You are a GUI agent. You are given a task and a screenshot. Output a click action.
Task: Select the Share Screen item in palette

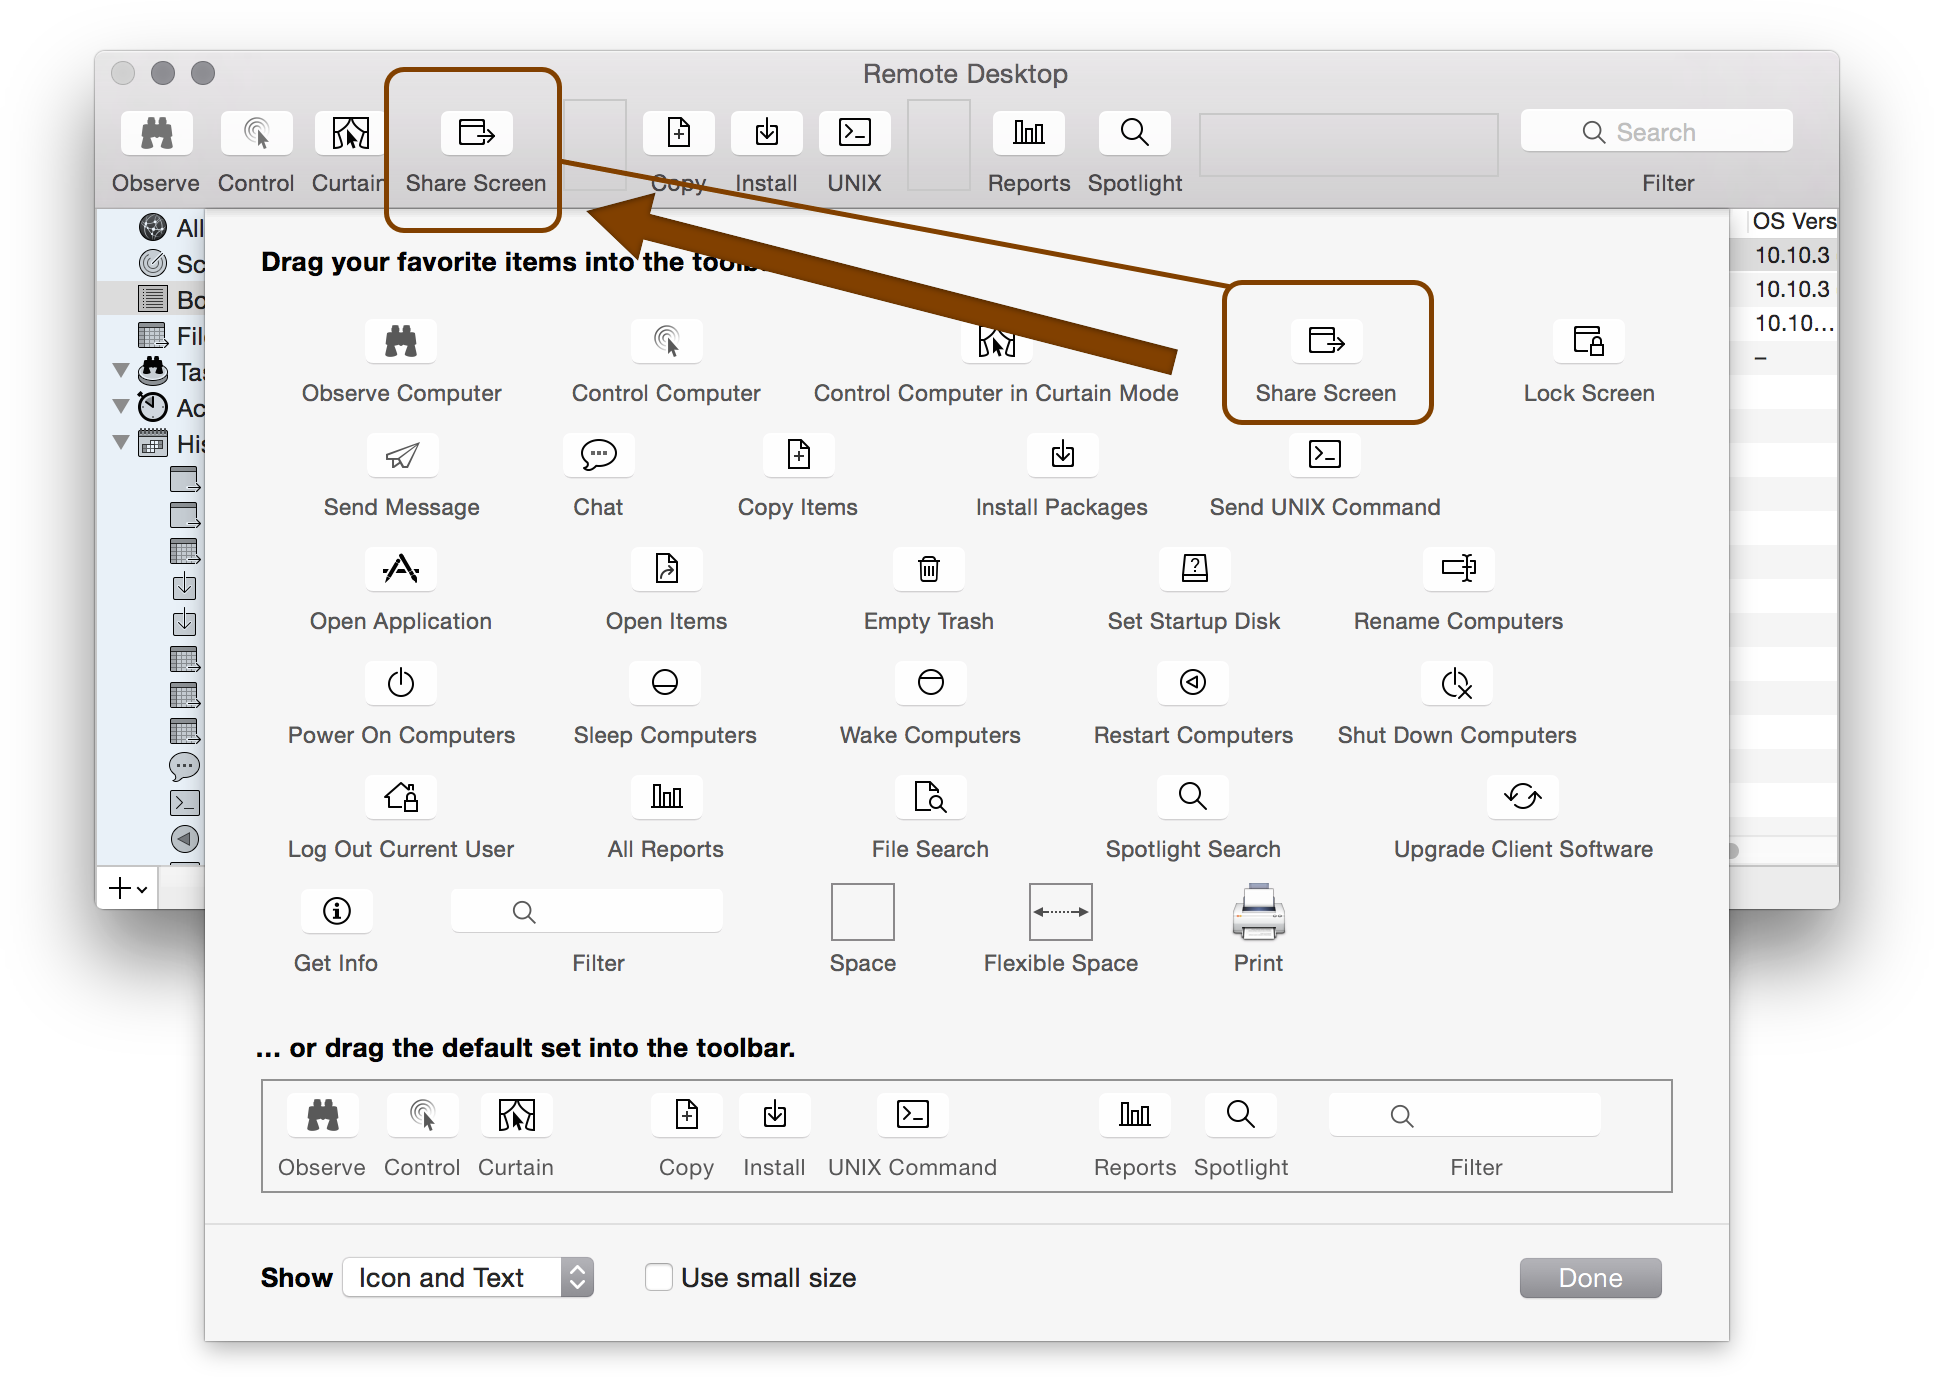pos(1327,342)
